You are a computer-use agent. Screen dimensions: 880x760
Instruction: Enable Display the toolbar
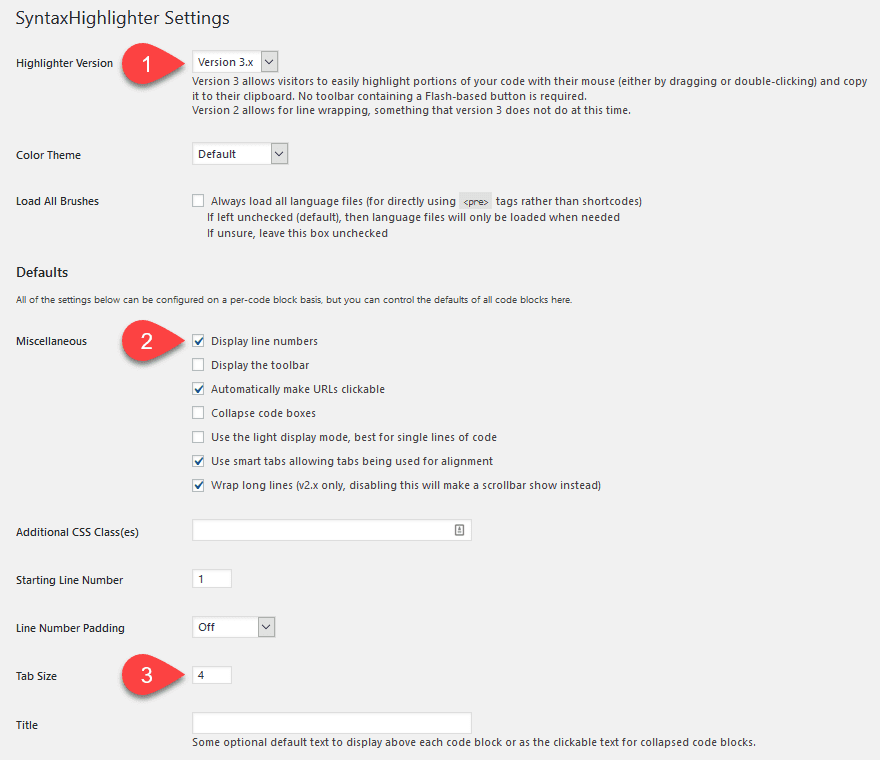(x=198, y=364)
